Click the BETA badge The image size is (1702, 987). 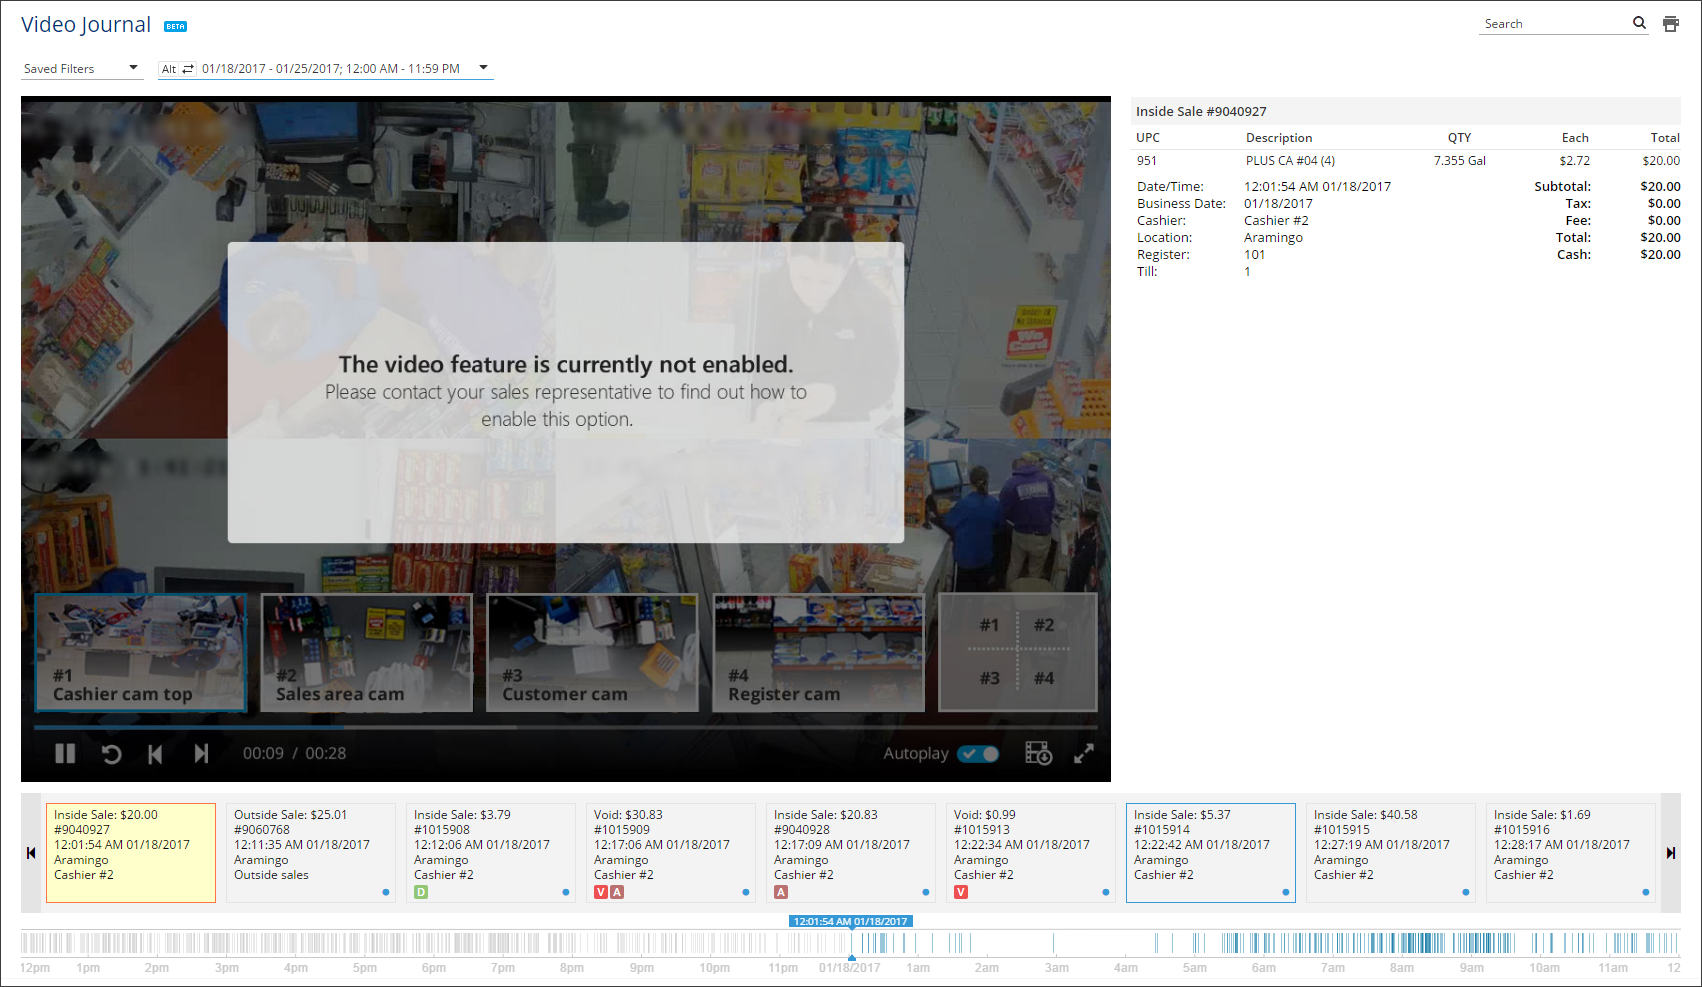pos(176,27)
